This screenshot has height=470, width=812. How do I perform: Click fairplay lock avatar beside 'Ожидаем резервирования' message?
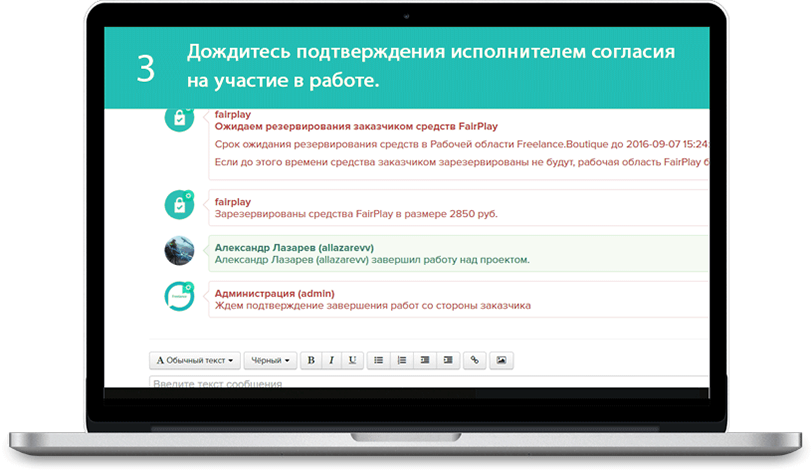tap(179, 119)
